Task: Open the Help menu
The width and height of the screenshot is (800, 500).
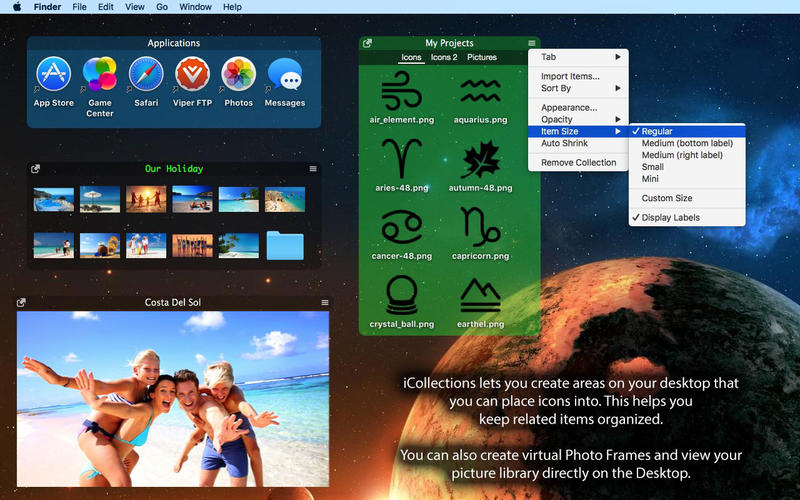Action: click(232, 7)
